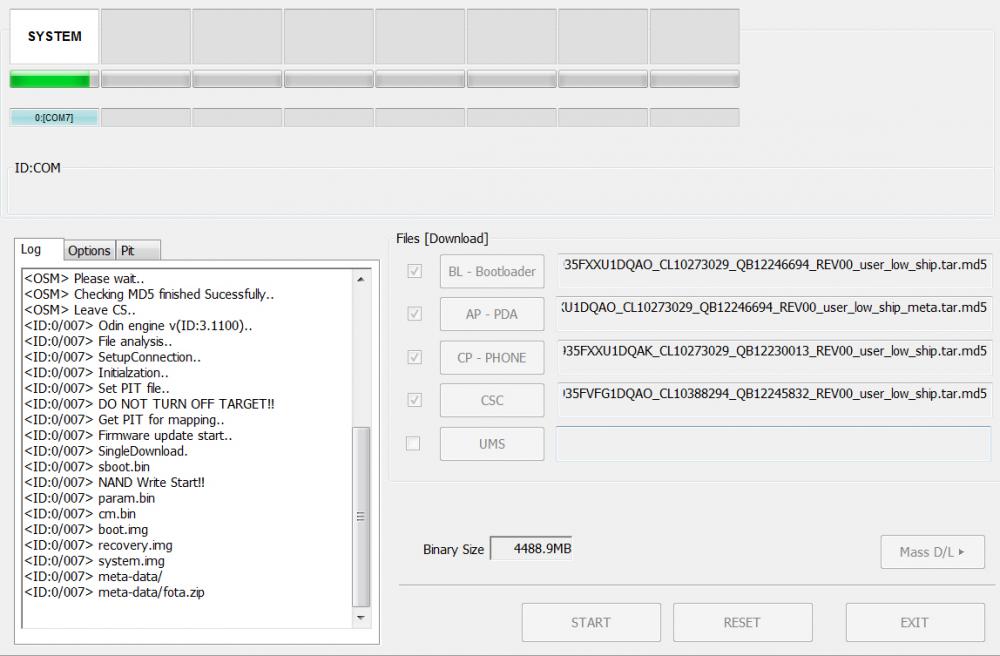Toggle the BL - Bootloader checkbox
The image size is (1000, 656).
click(415, 271)
